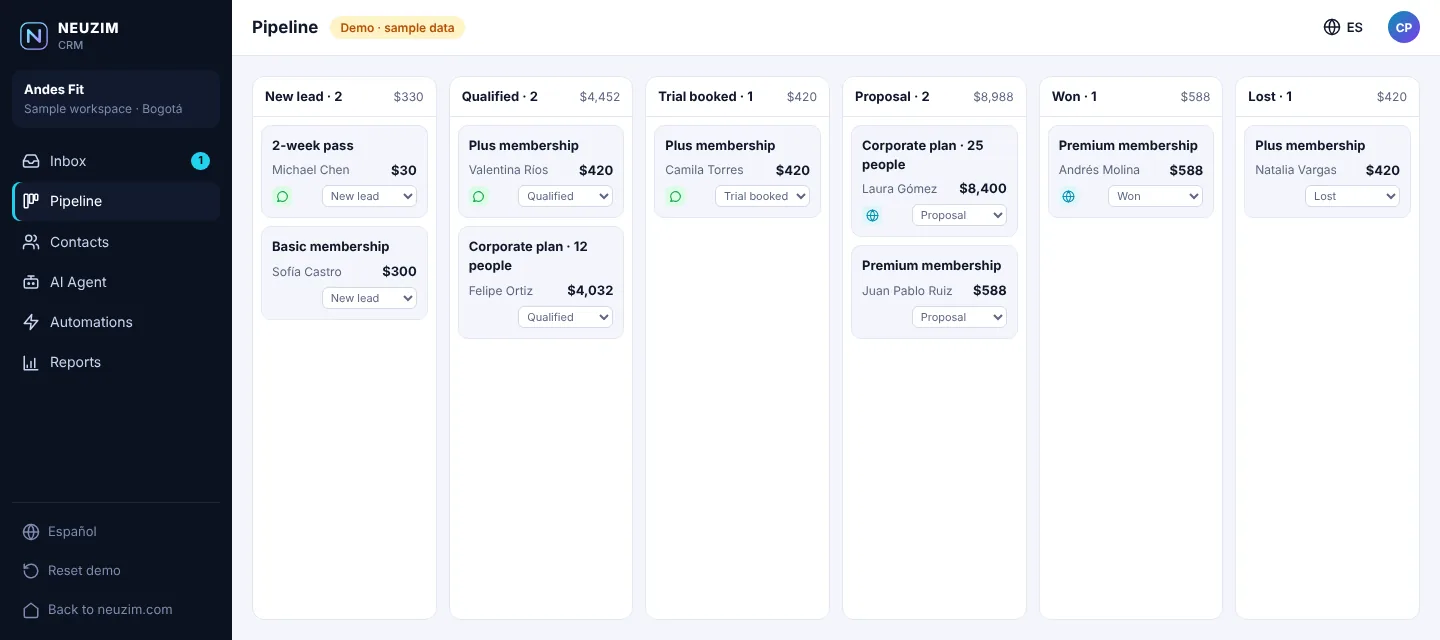Click the $8,988 Proposal total
Screen dimensions: 1440x640
click(x=993, y=97)
